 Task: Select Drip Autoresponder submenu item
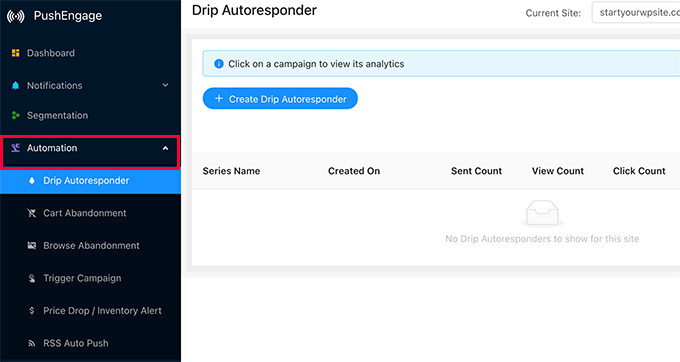tap(90, 181)
